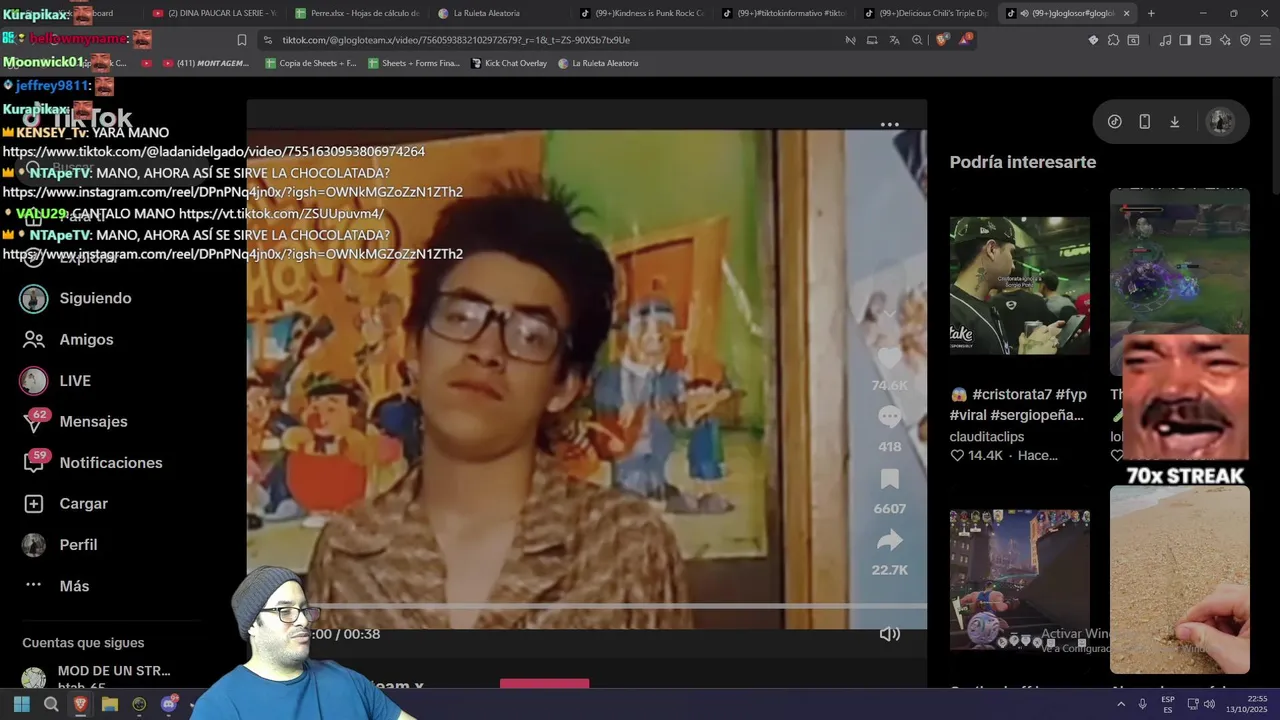Open the Brave VPN shield icon
This screenshot has width=1280, height=720.
click(x=1245, y=40)
